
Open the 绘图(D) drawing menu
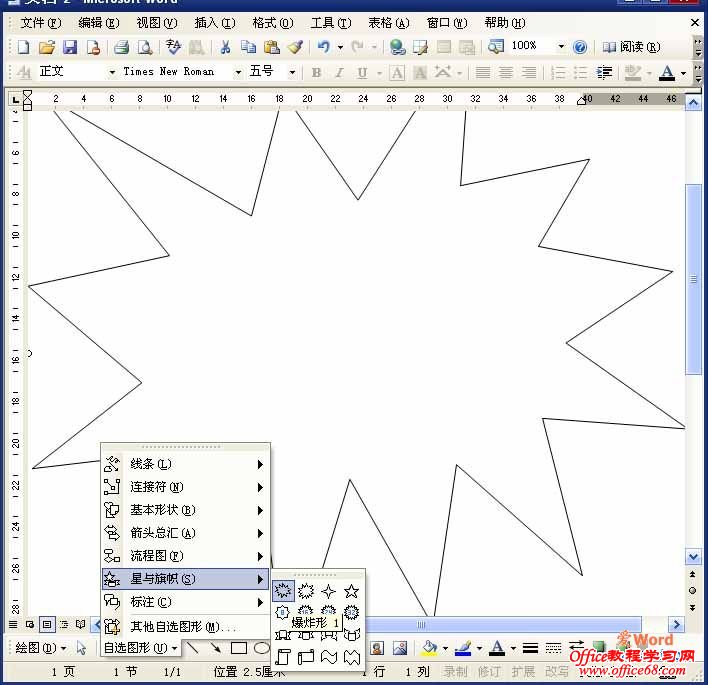[x=40, y=648]
